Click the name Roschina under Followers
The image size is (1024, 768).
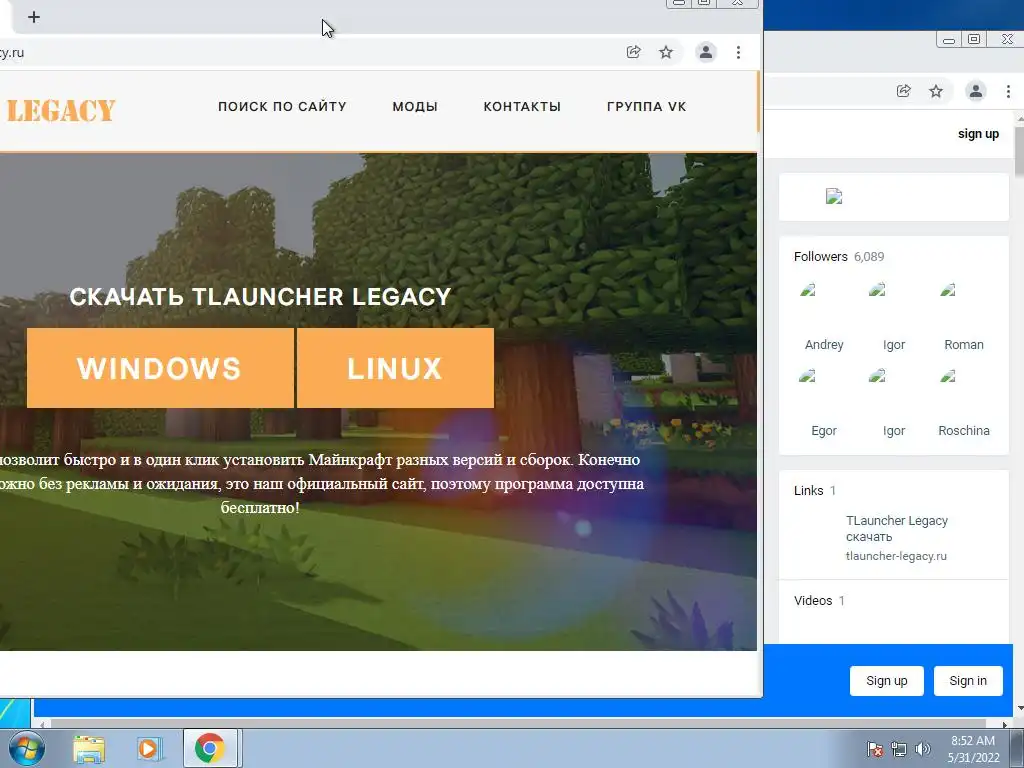coord(964,431)
